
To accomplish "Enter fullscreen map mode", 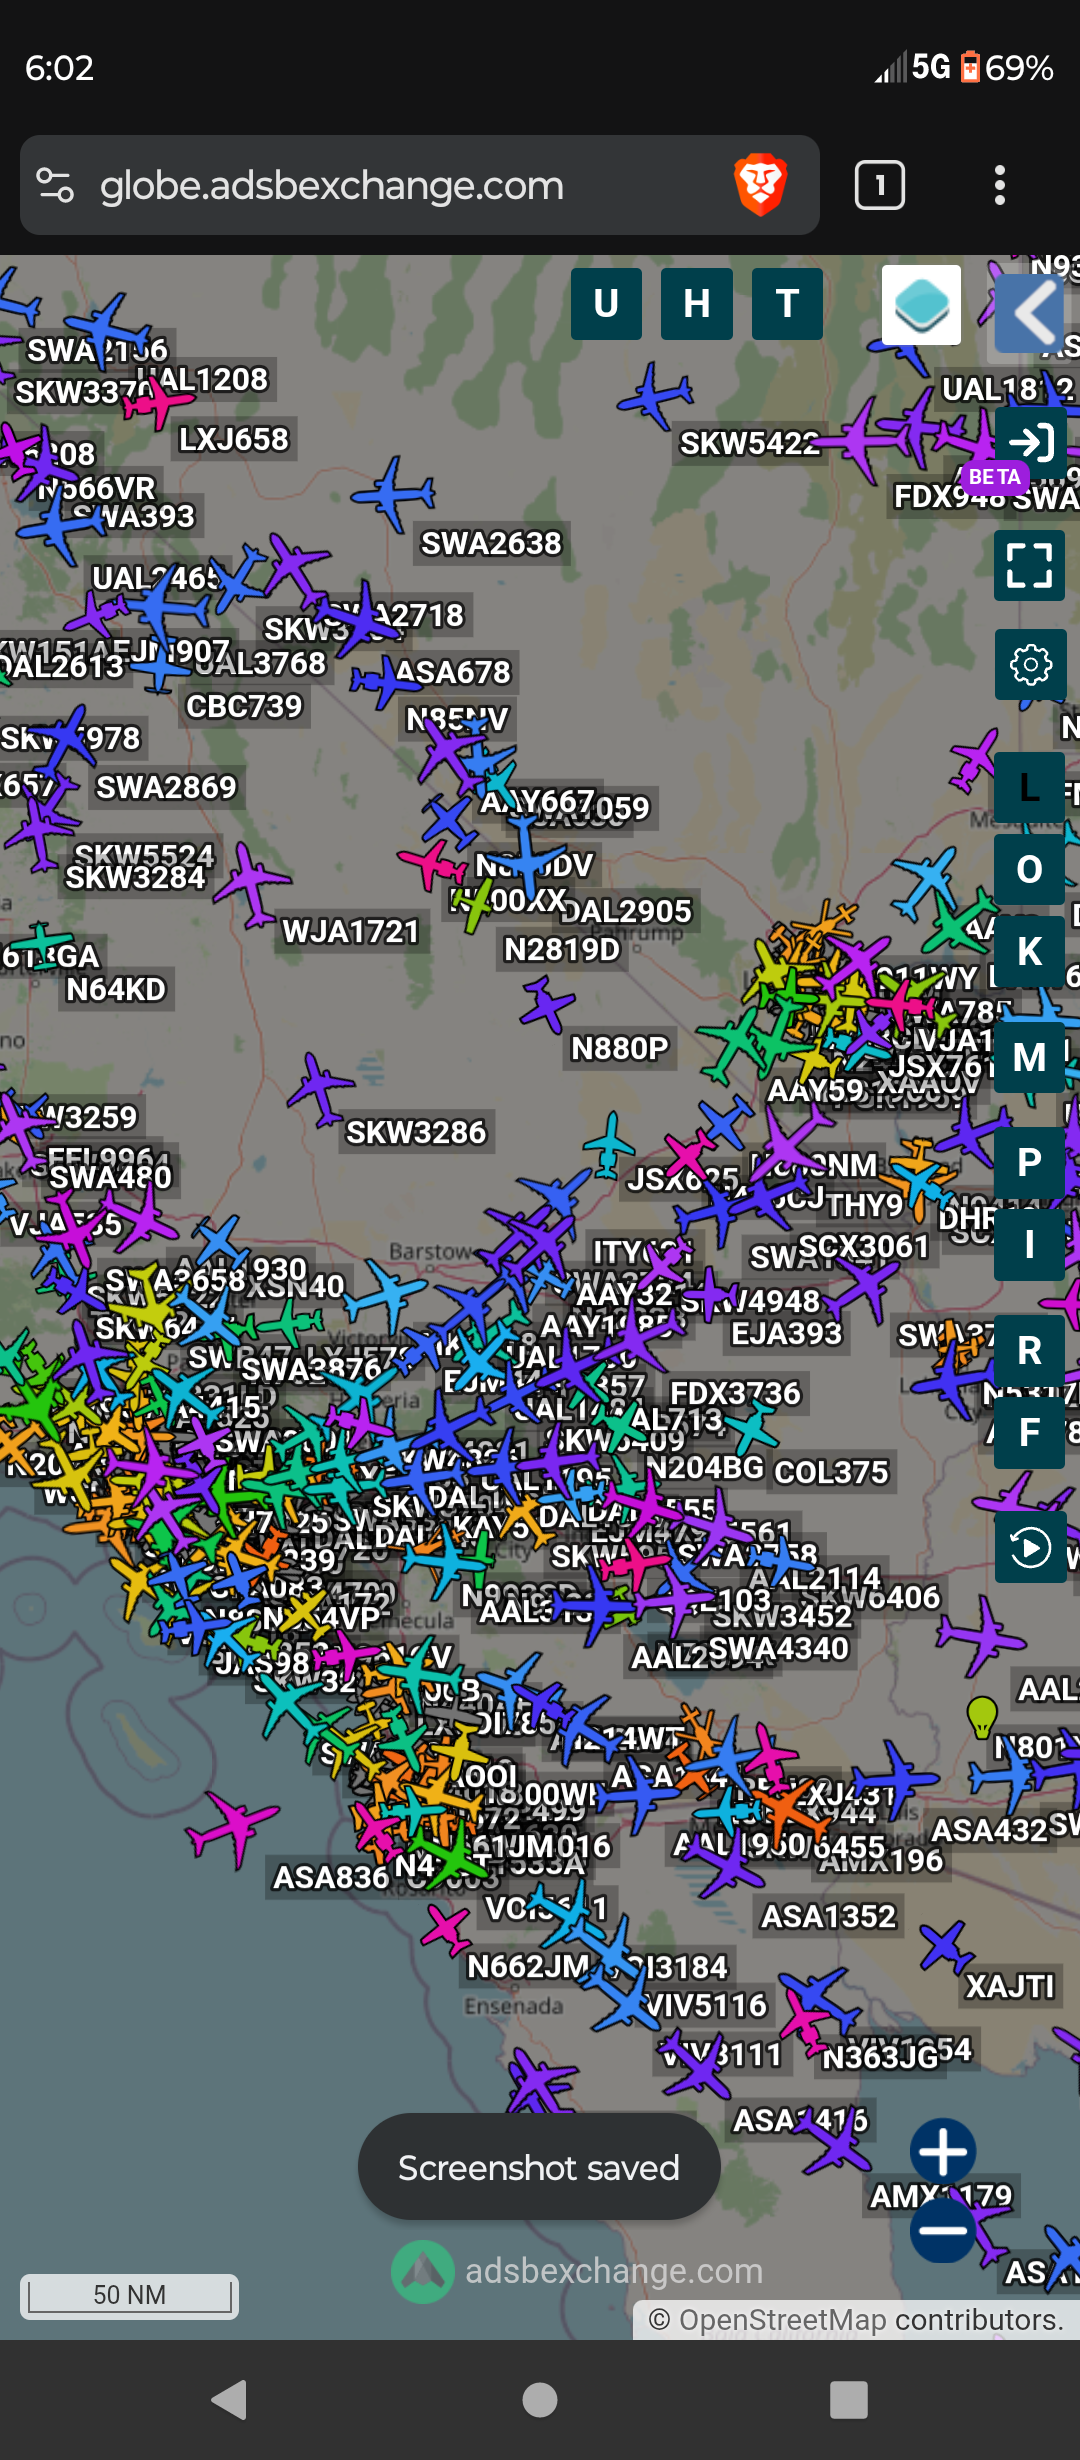I will pos(1030,565).
